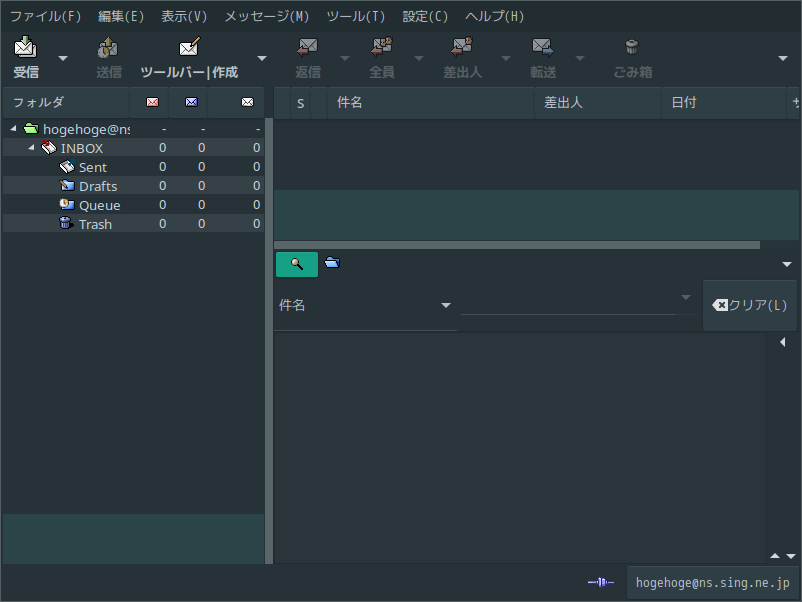Click the Send (送信) queued mail icon
This screenshot has width=802, height=602.
[x=108, y=48]
